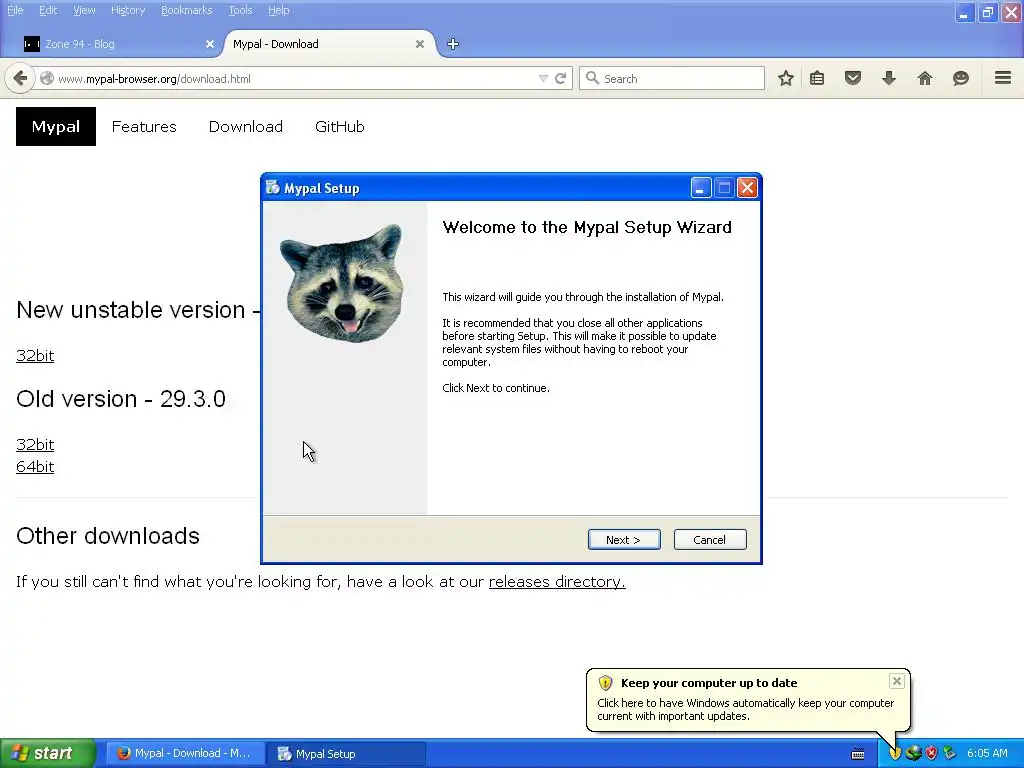Image resolution: width=1024 pixels, height=768 pixels.
Task: Cancel the Mypal Setup wizard
Action: (x=710, y=539)
